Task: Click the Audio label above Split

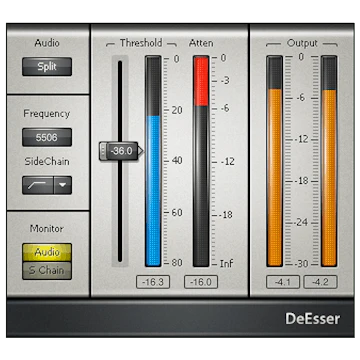Action: pos(47,43)
